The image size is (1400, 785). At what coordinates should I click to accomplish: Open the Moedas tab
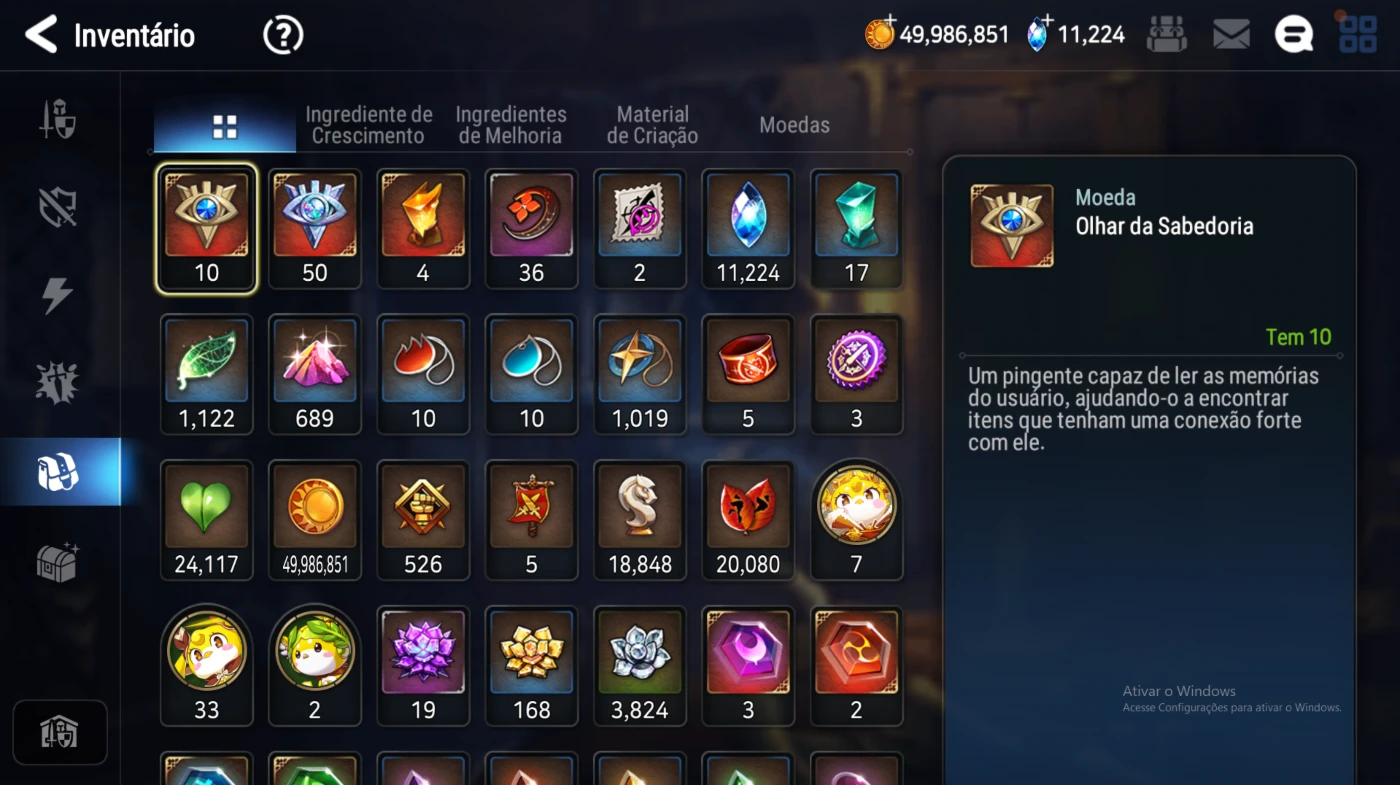point(795,125)
